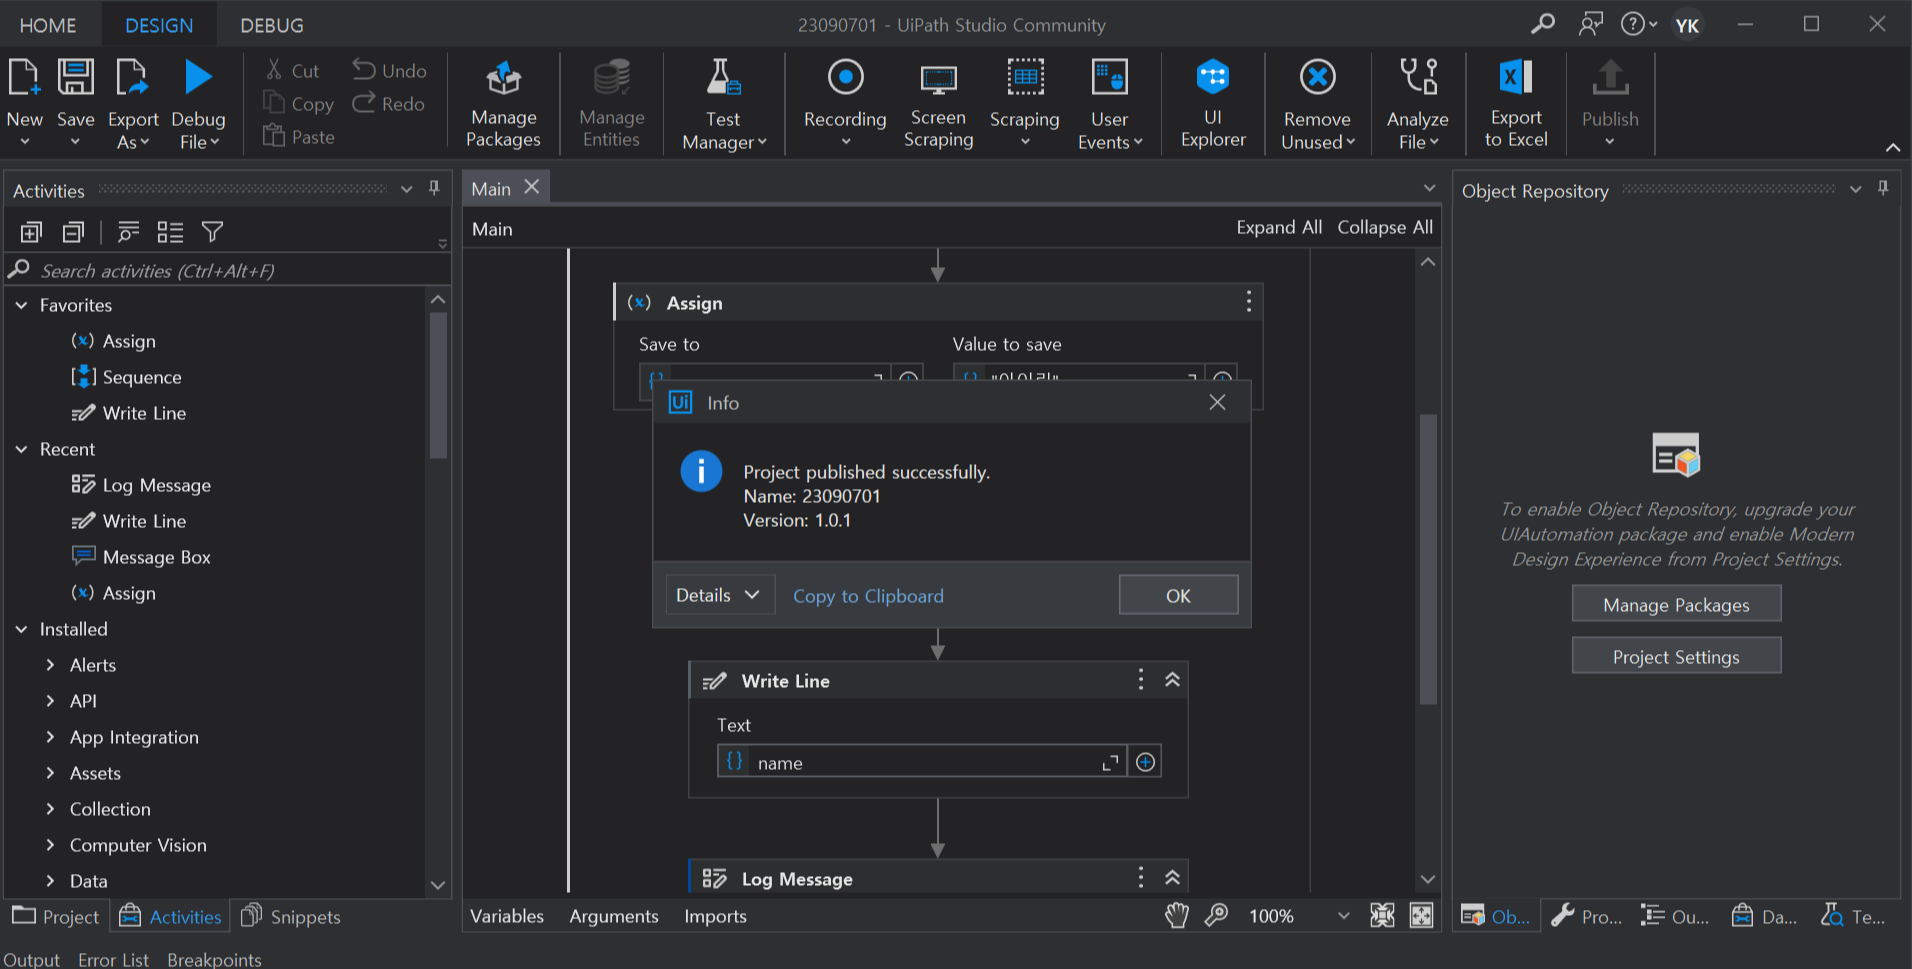
Task: Switch to the HOME ribbon tab
Action: tap(48, 25)
